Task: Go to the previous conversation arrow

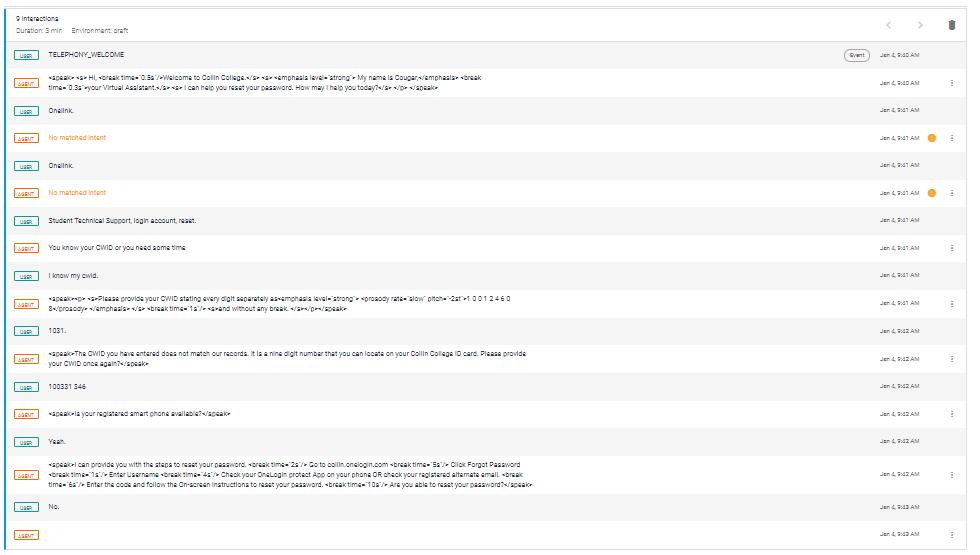Action: 888,25
